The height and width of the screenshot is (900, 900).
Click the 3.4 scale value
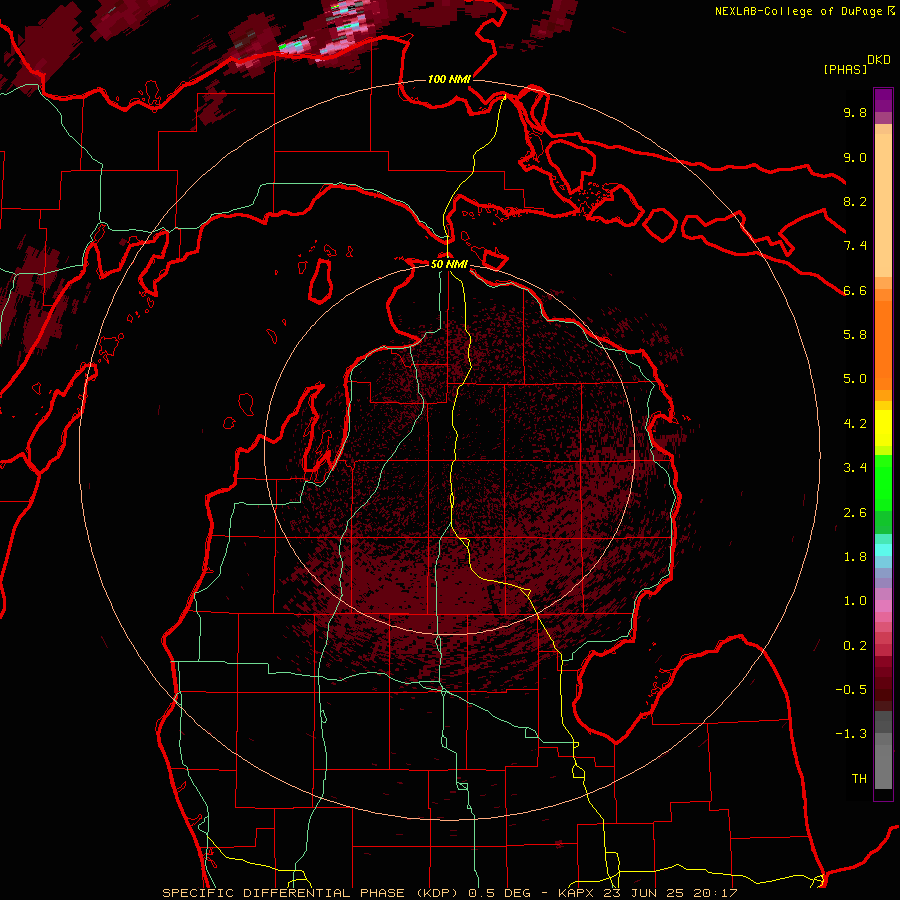(855, 468)
